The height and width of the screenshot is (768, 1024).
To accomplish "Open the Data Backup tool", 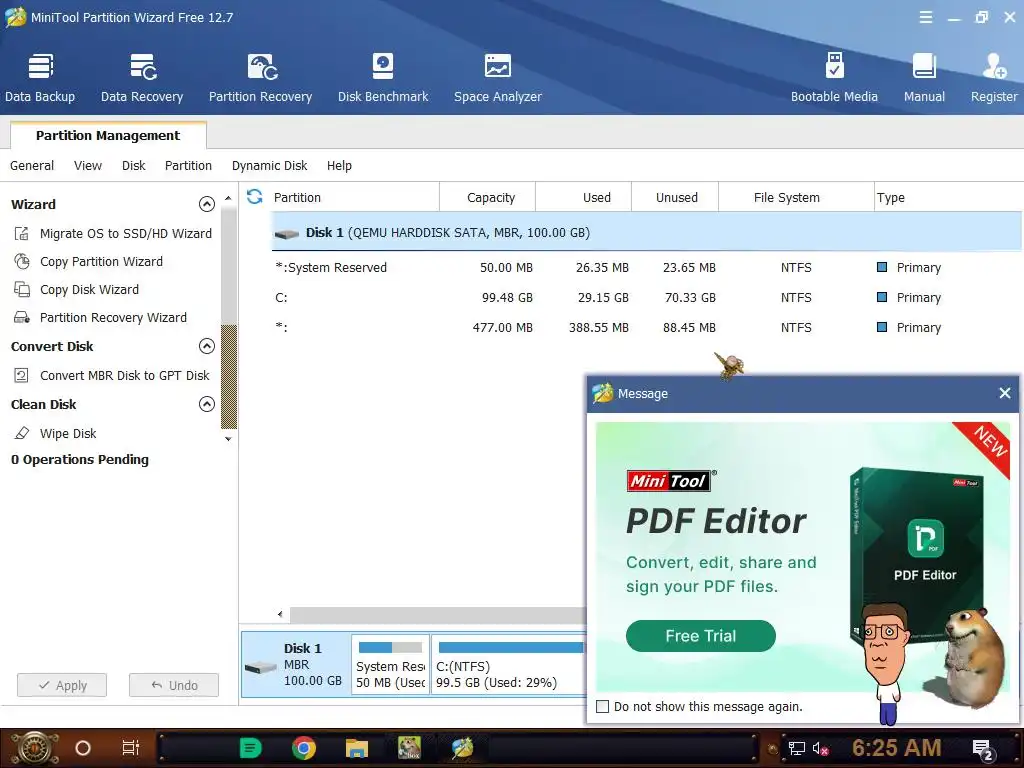I will [40, 78].
